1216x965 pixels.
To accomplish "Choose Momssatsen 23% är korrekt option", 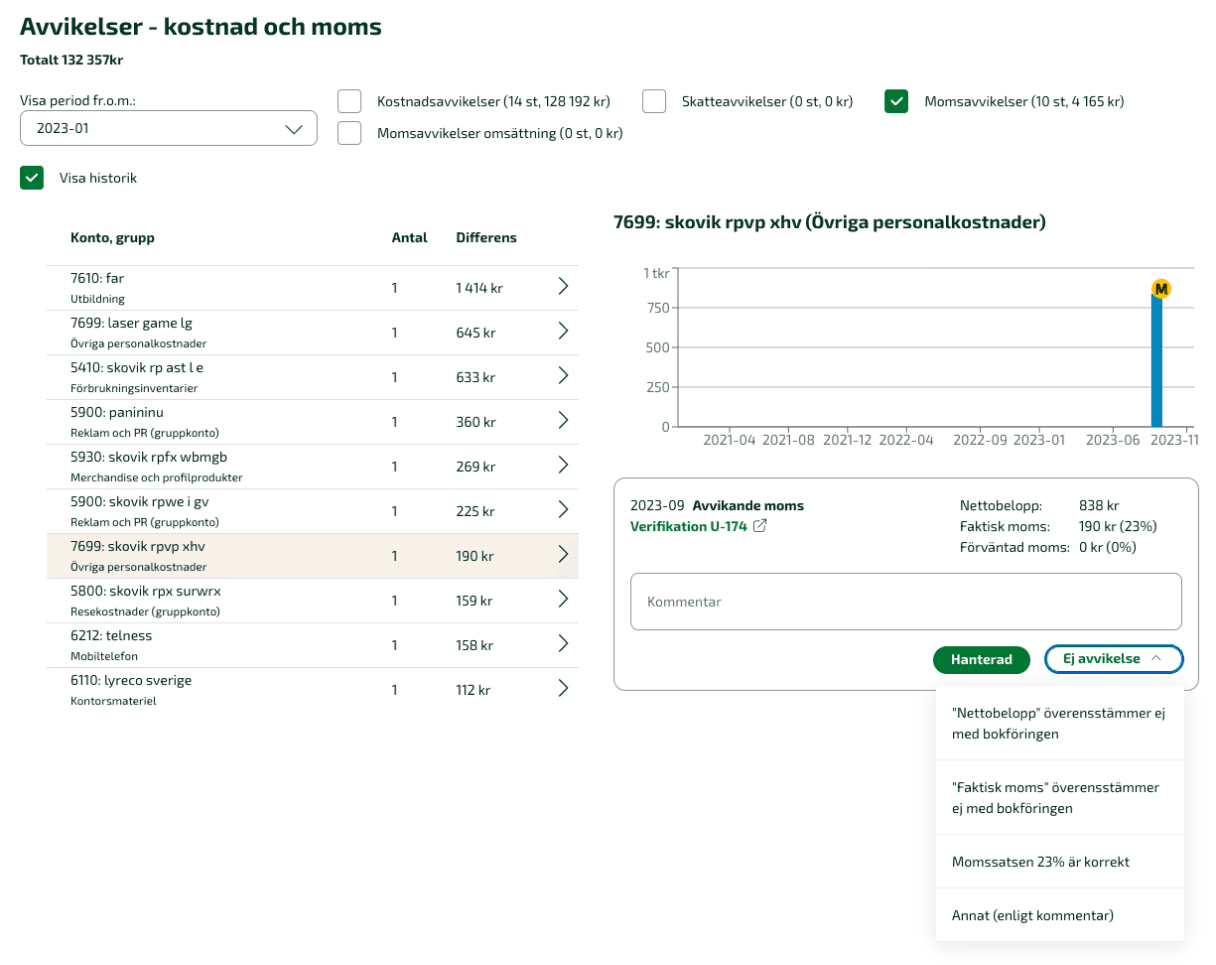I will point(1060,861).
